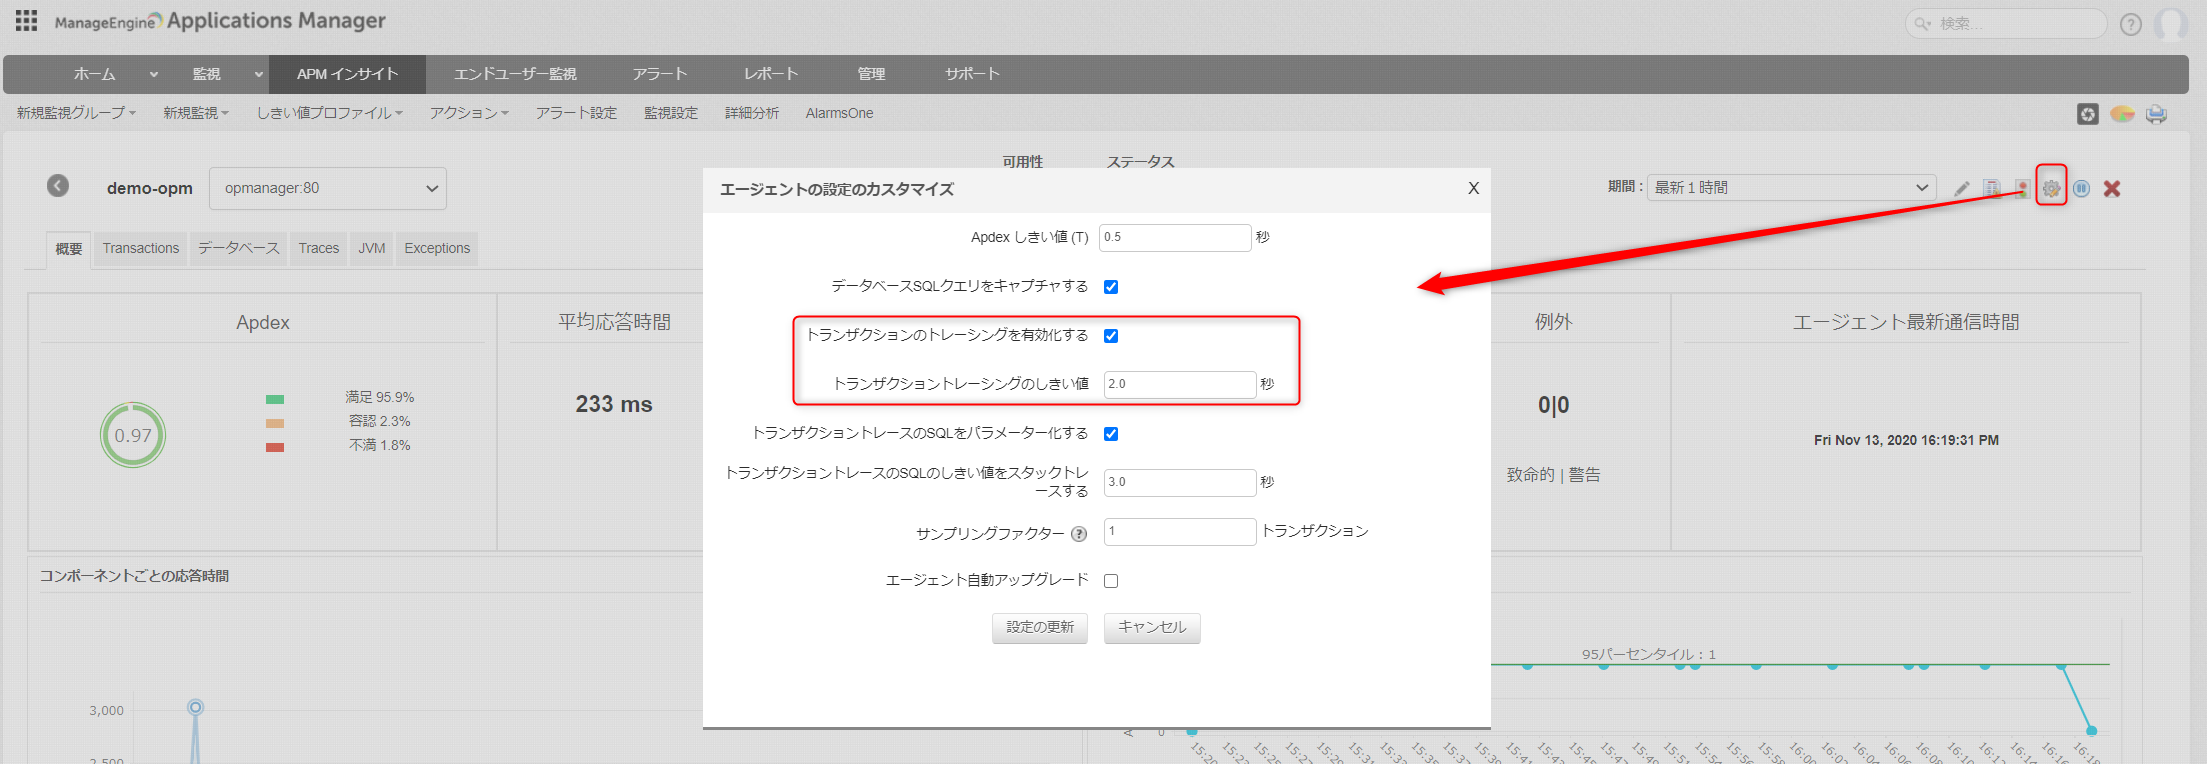Open the アラート main menu
The image size is (2207, 764).
pos(659,74)
